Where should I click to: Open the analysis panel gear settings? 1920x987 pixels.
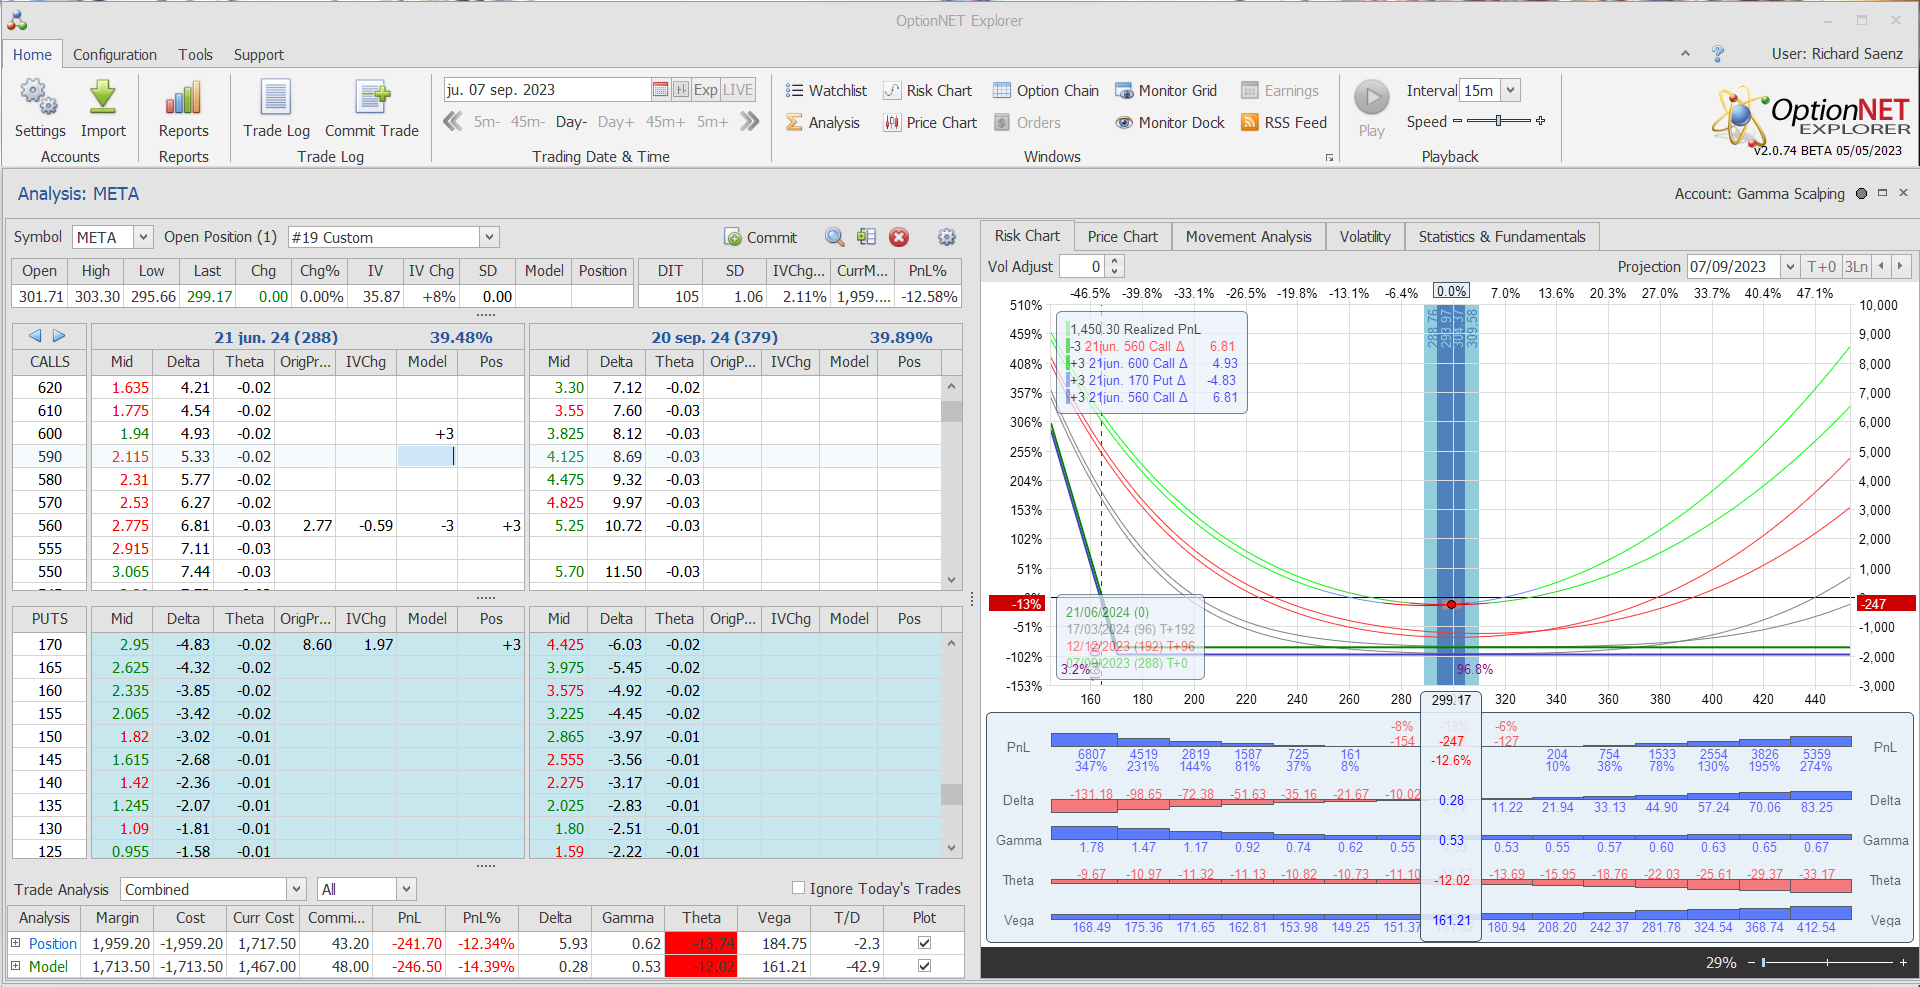coord(947,237)
